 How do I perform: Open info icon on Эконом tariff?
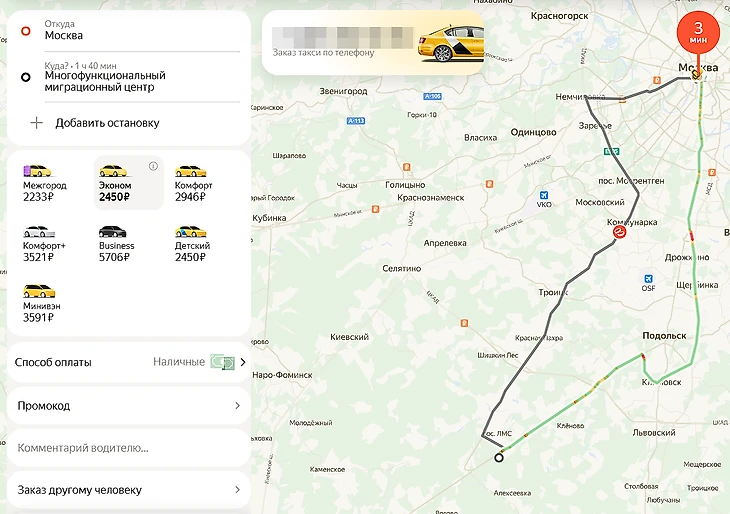click(153, 166)
